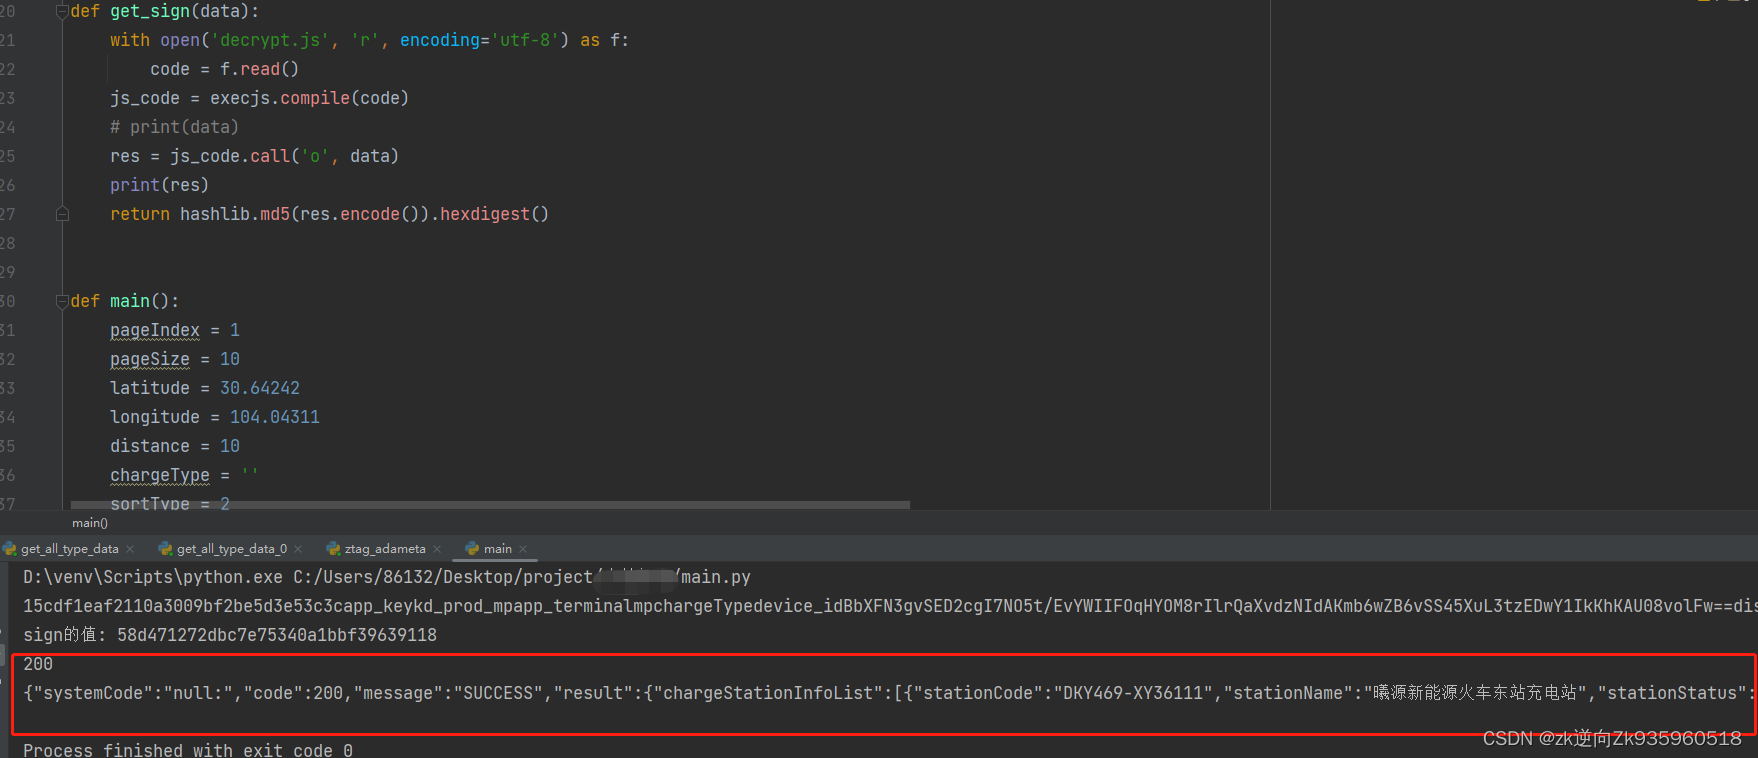Click the 'distance = 10' line
The image size is (1758, 758).
[x=174, y=446]
